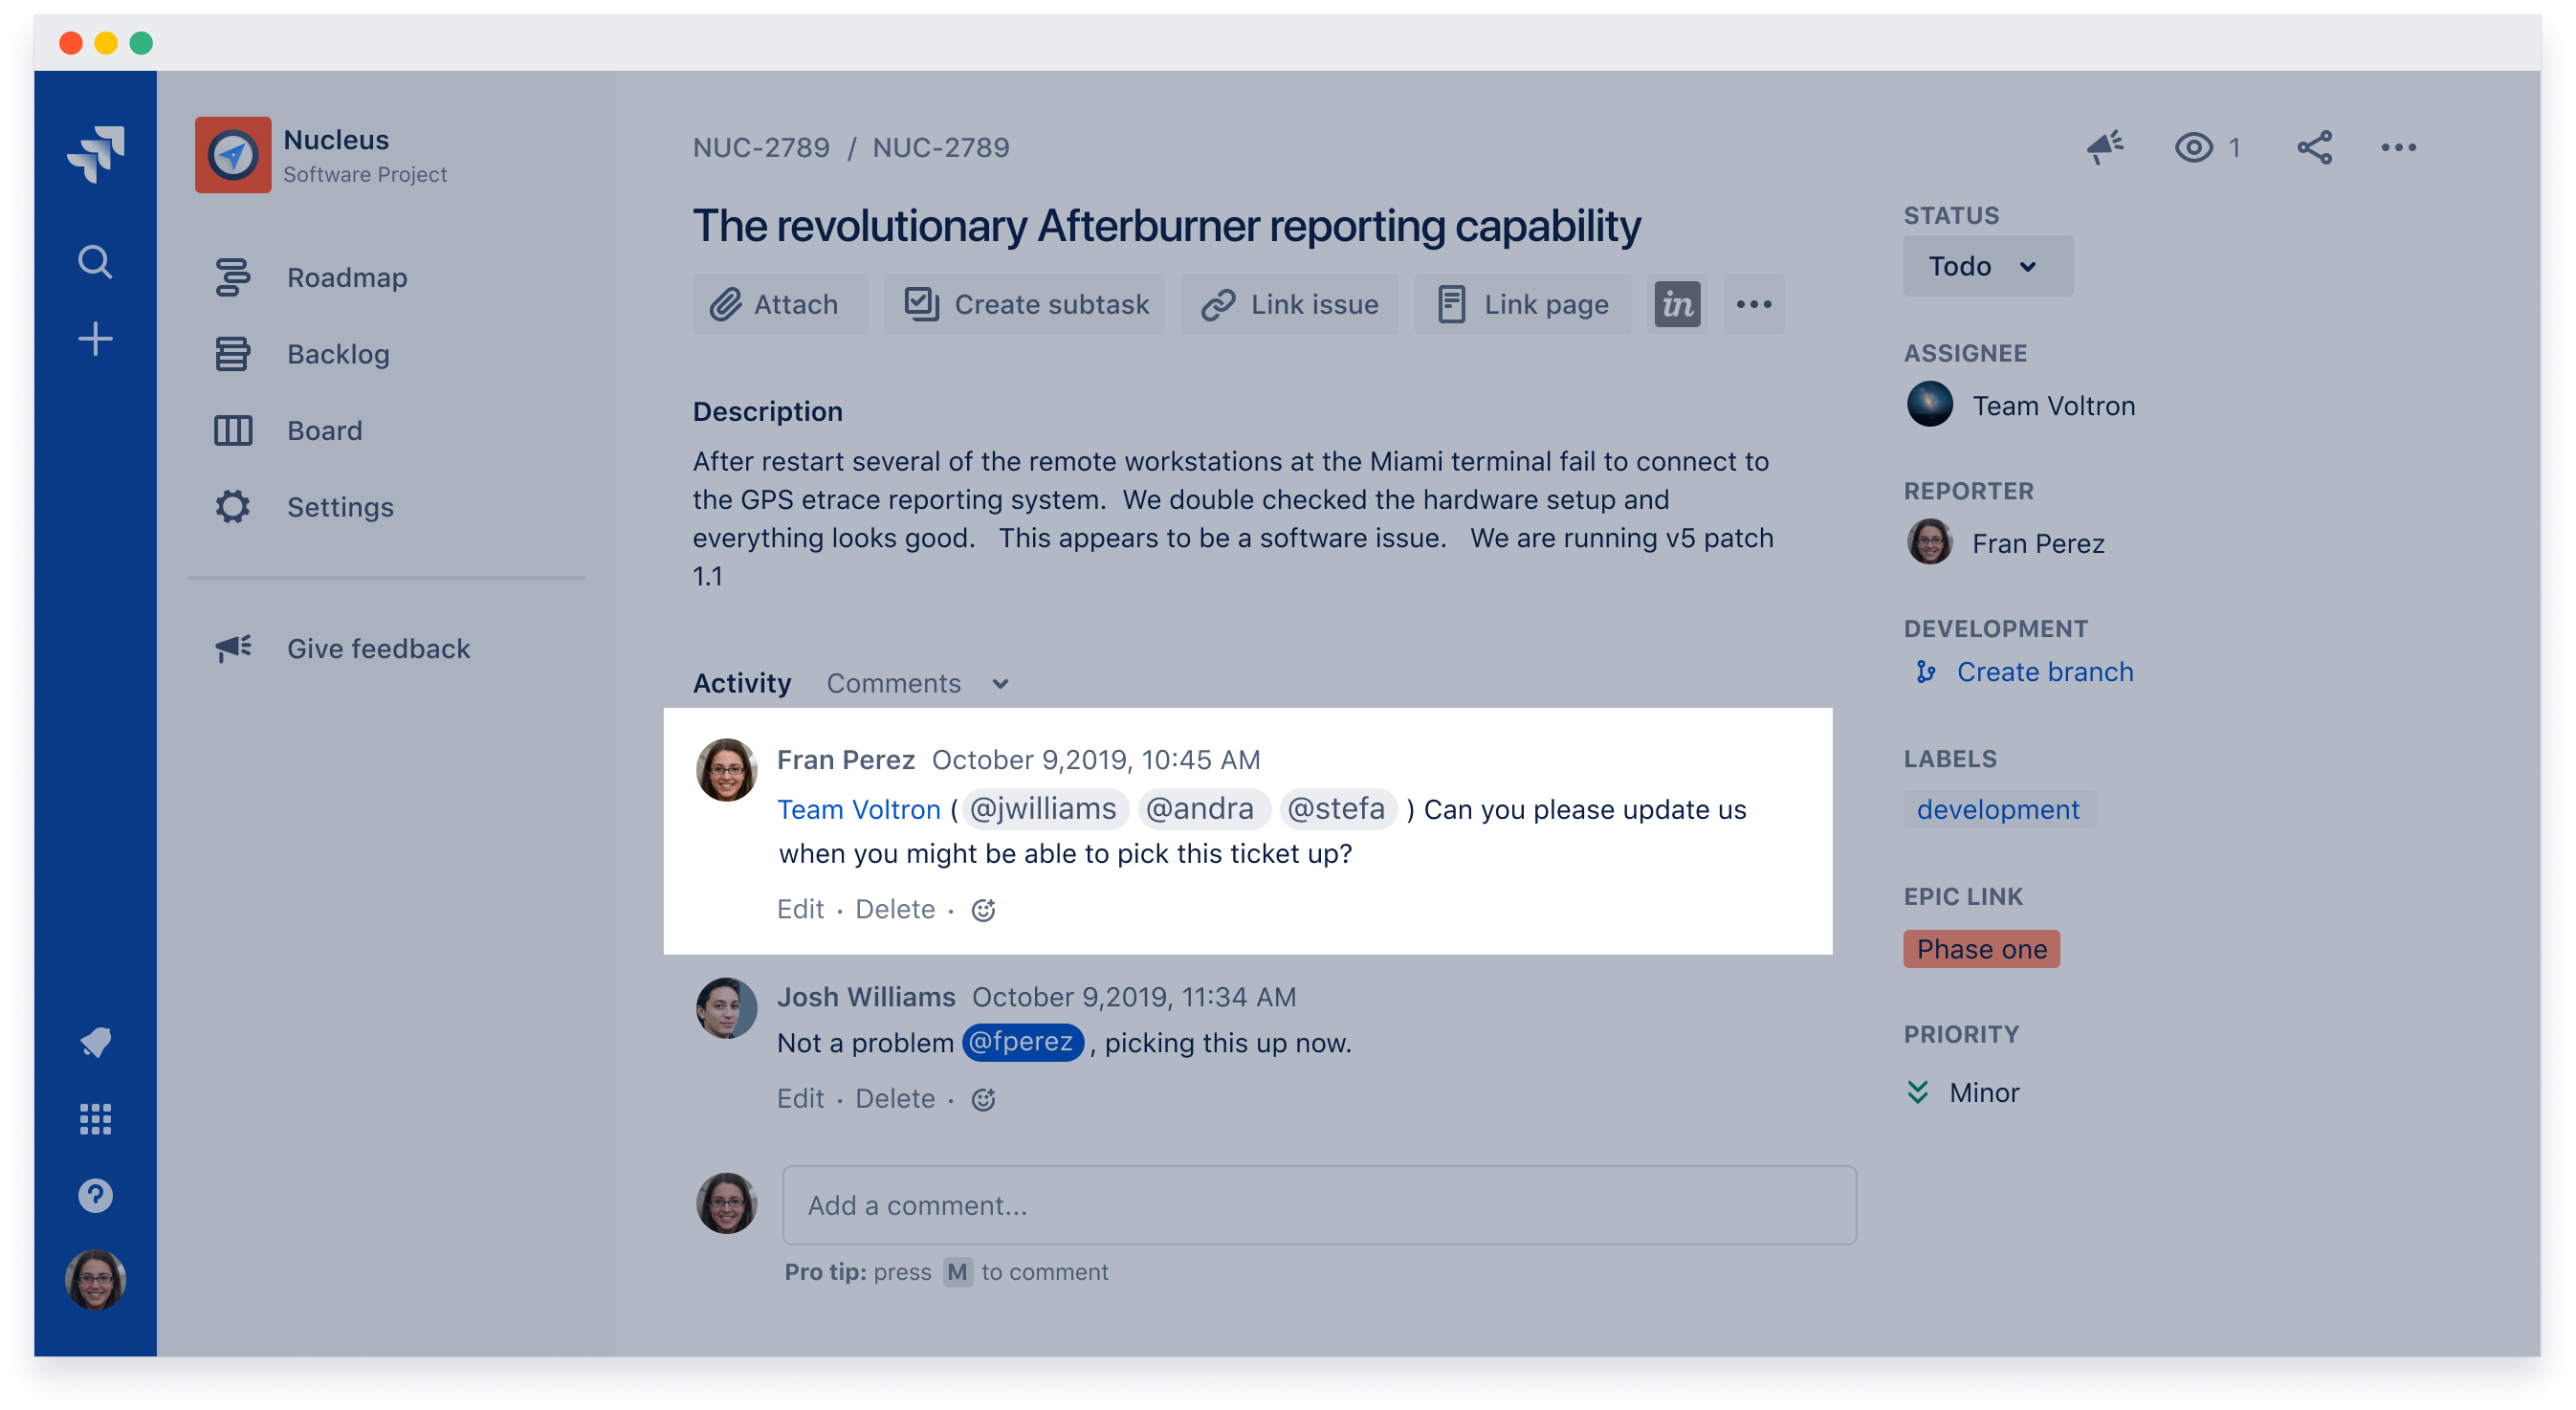Click Create subtask button
2576x1410 pixels.
pos(1026,305)
